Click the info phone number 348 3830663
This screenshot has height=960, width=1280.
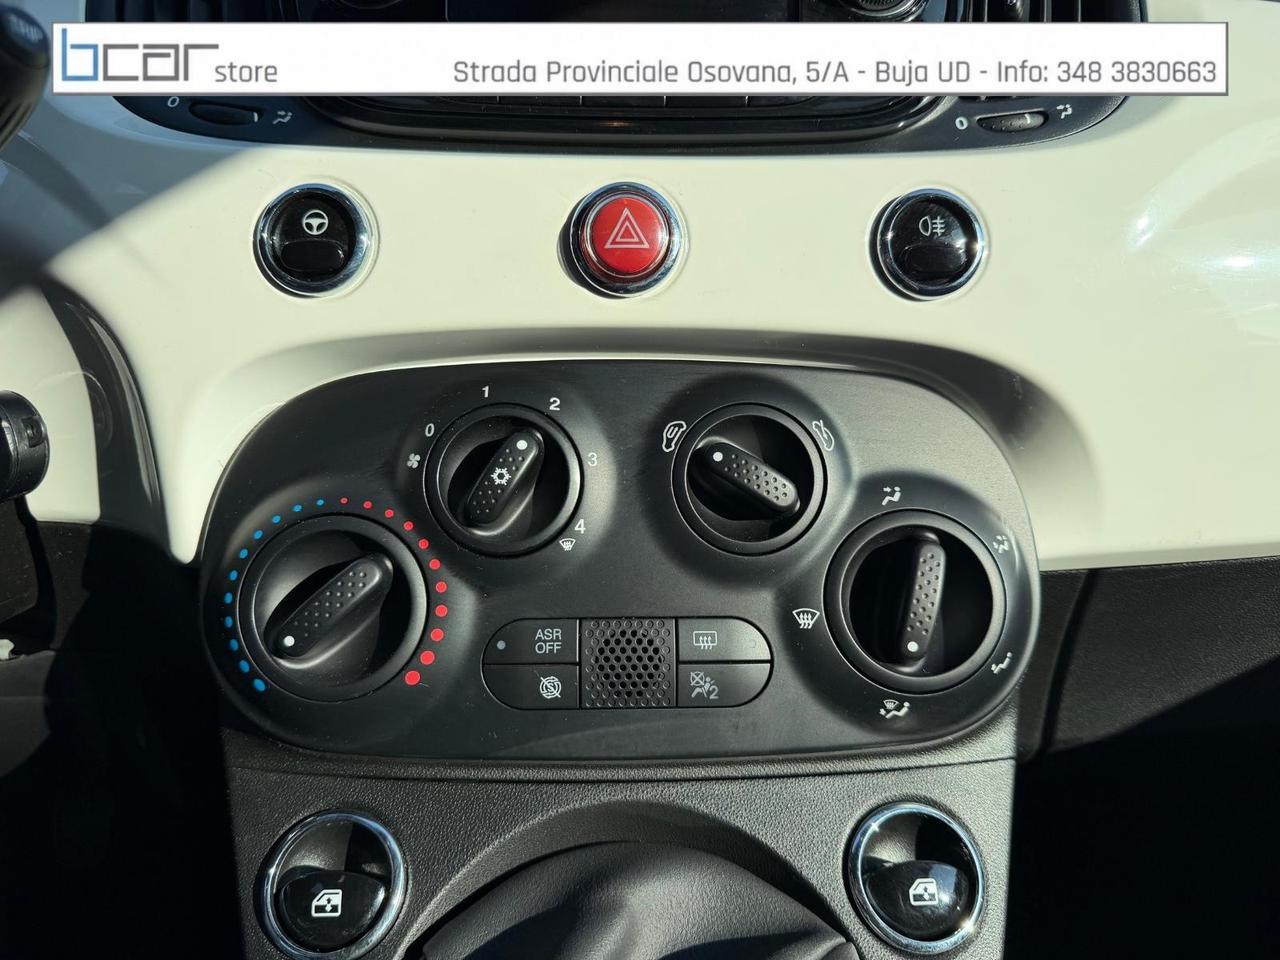(x=1135, y=71)
